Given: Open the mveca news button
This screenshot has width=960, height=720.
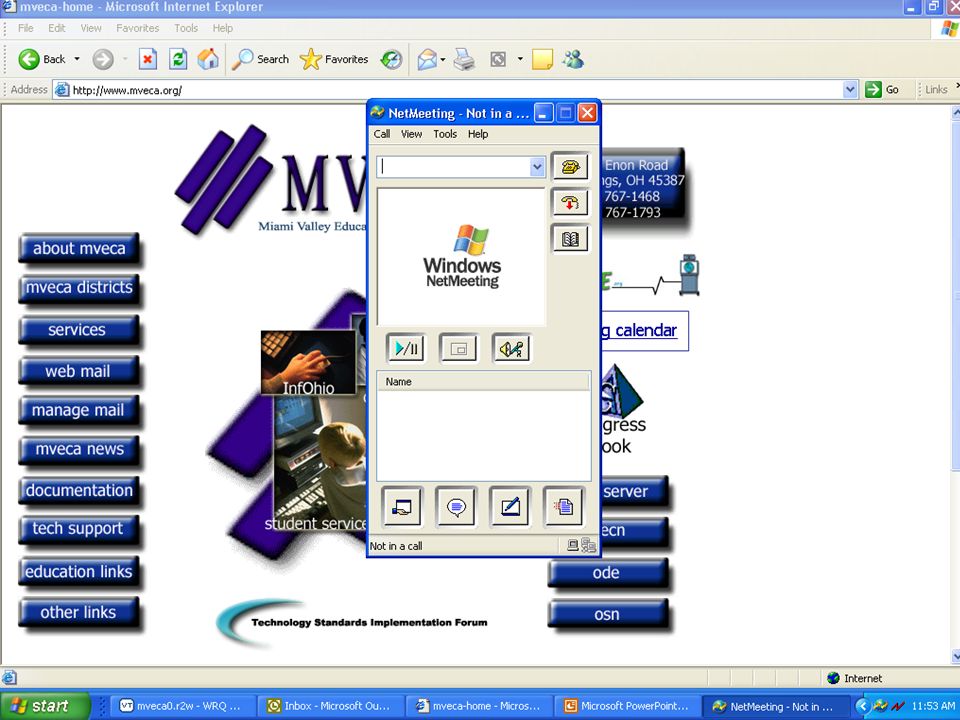Looking at the screenshot, I should 79,449.
